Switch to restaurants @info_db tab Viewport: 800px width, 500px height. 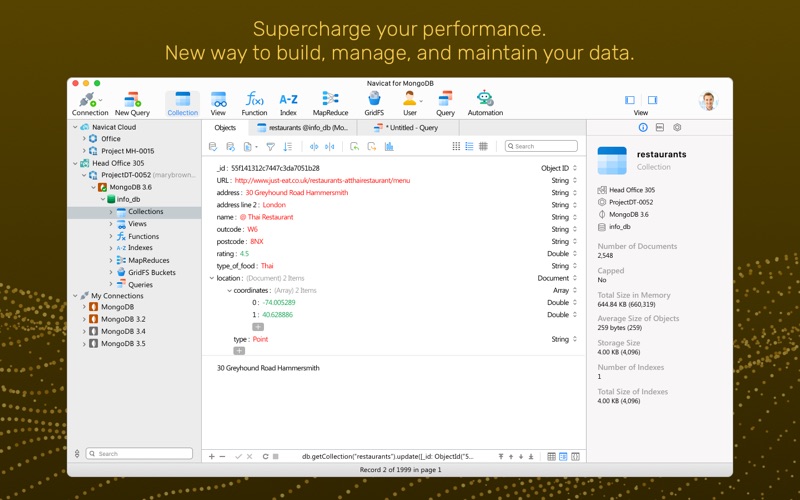303,128
